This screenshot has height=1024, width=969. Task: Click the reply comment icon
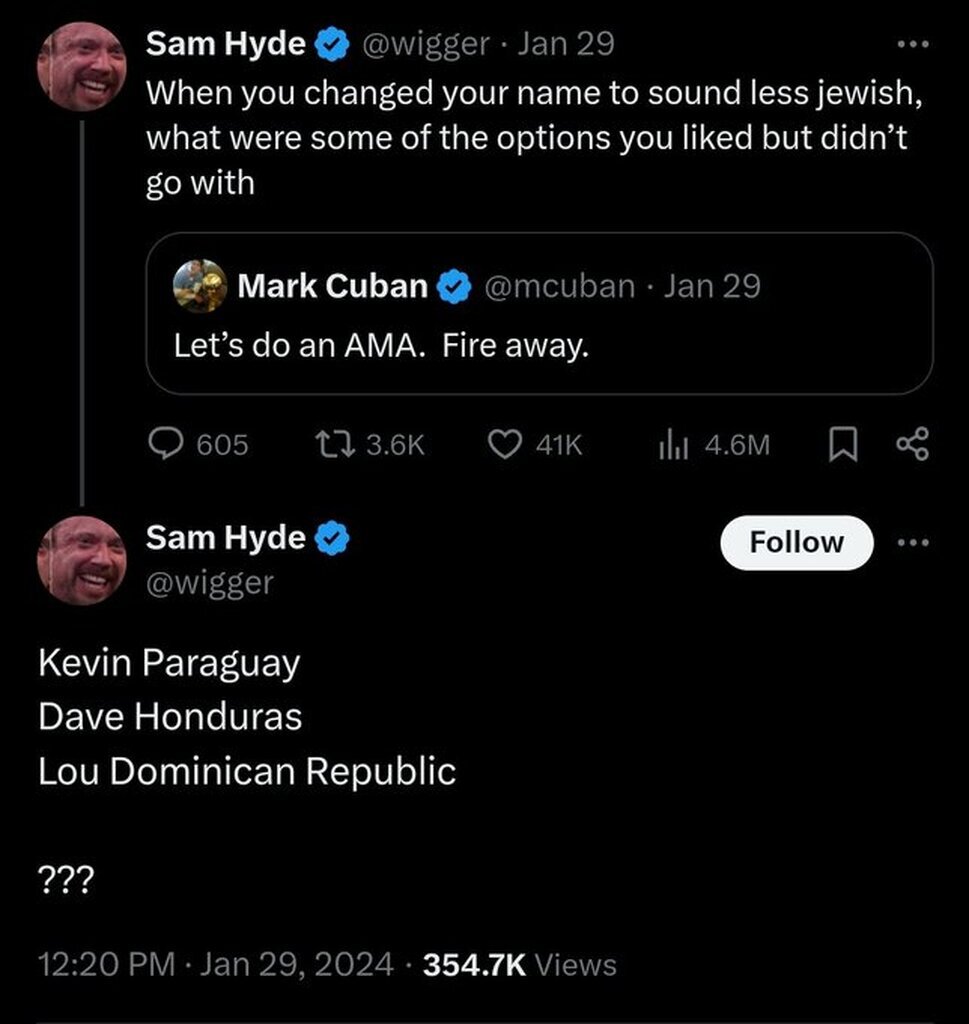point(165,443)
